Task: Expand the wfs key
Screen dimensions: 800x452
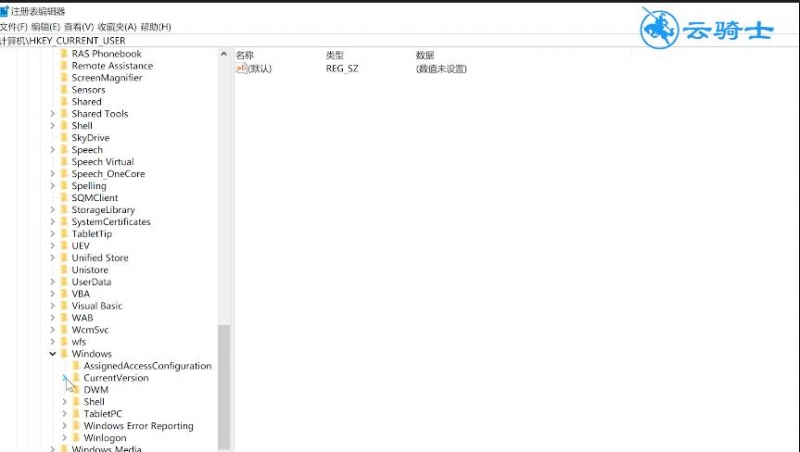Action: (x=53, y=342)
